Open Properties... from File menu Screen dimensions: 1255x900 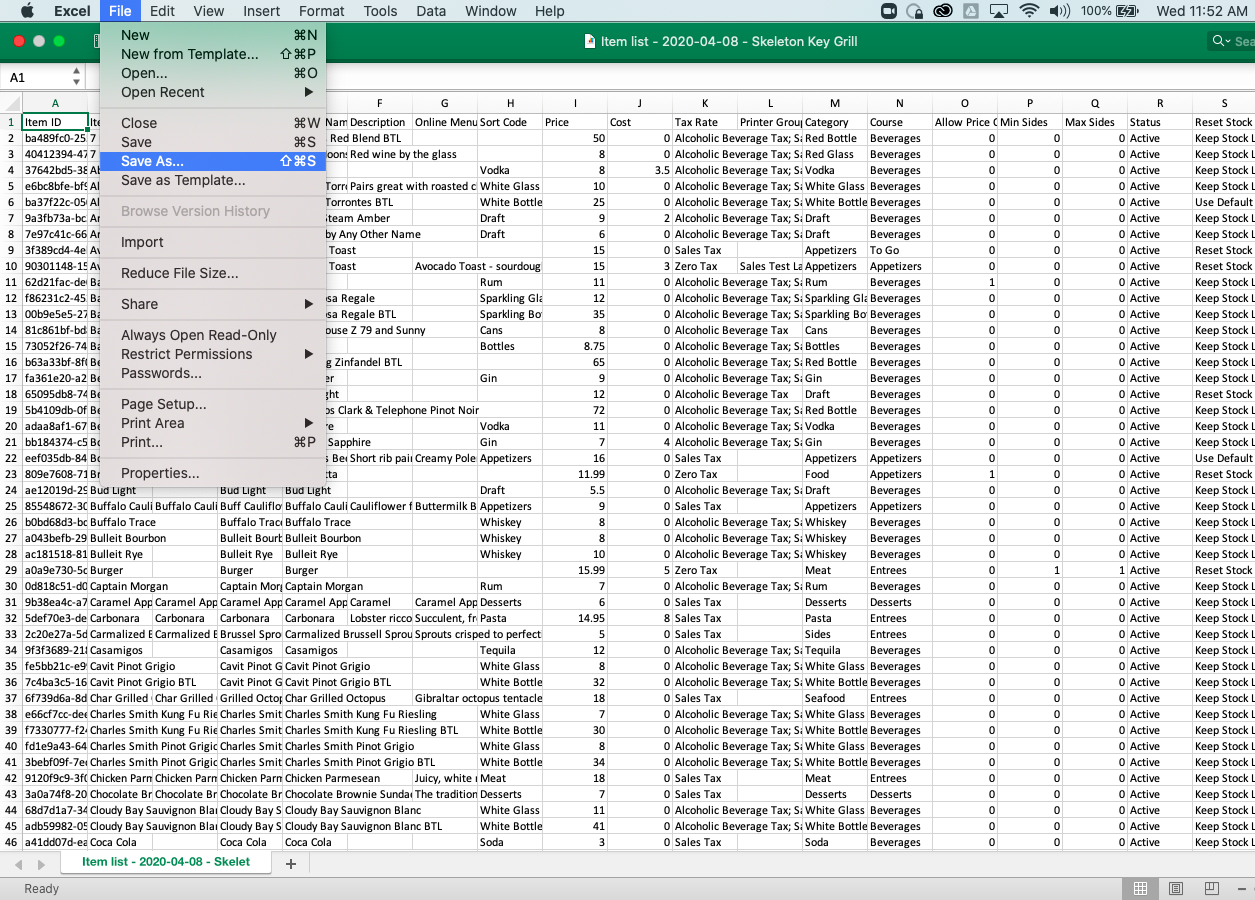click(213, 473)
